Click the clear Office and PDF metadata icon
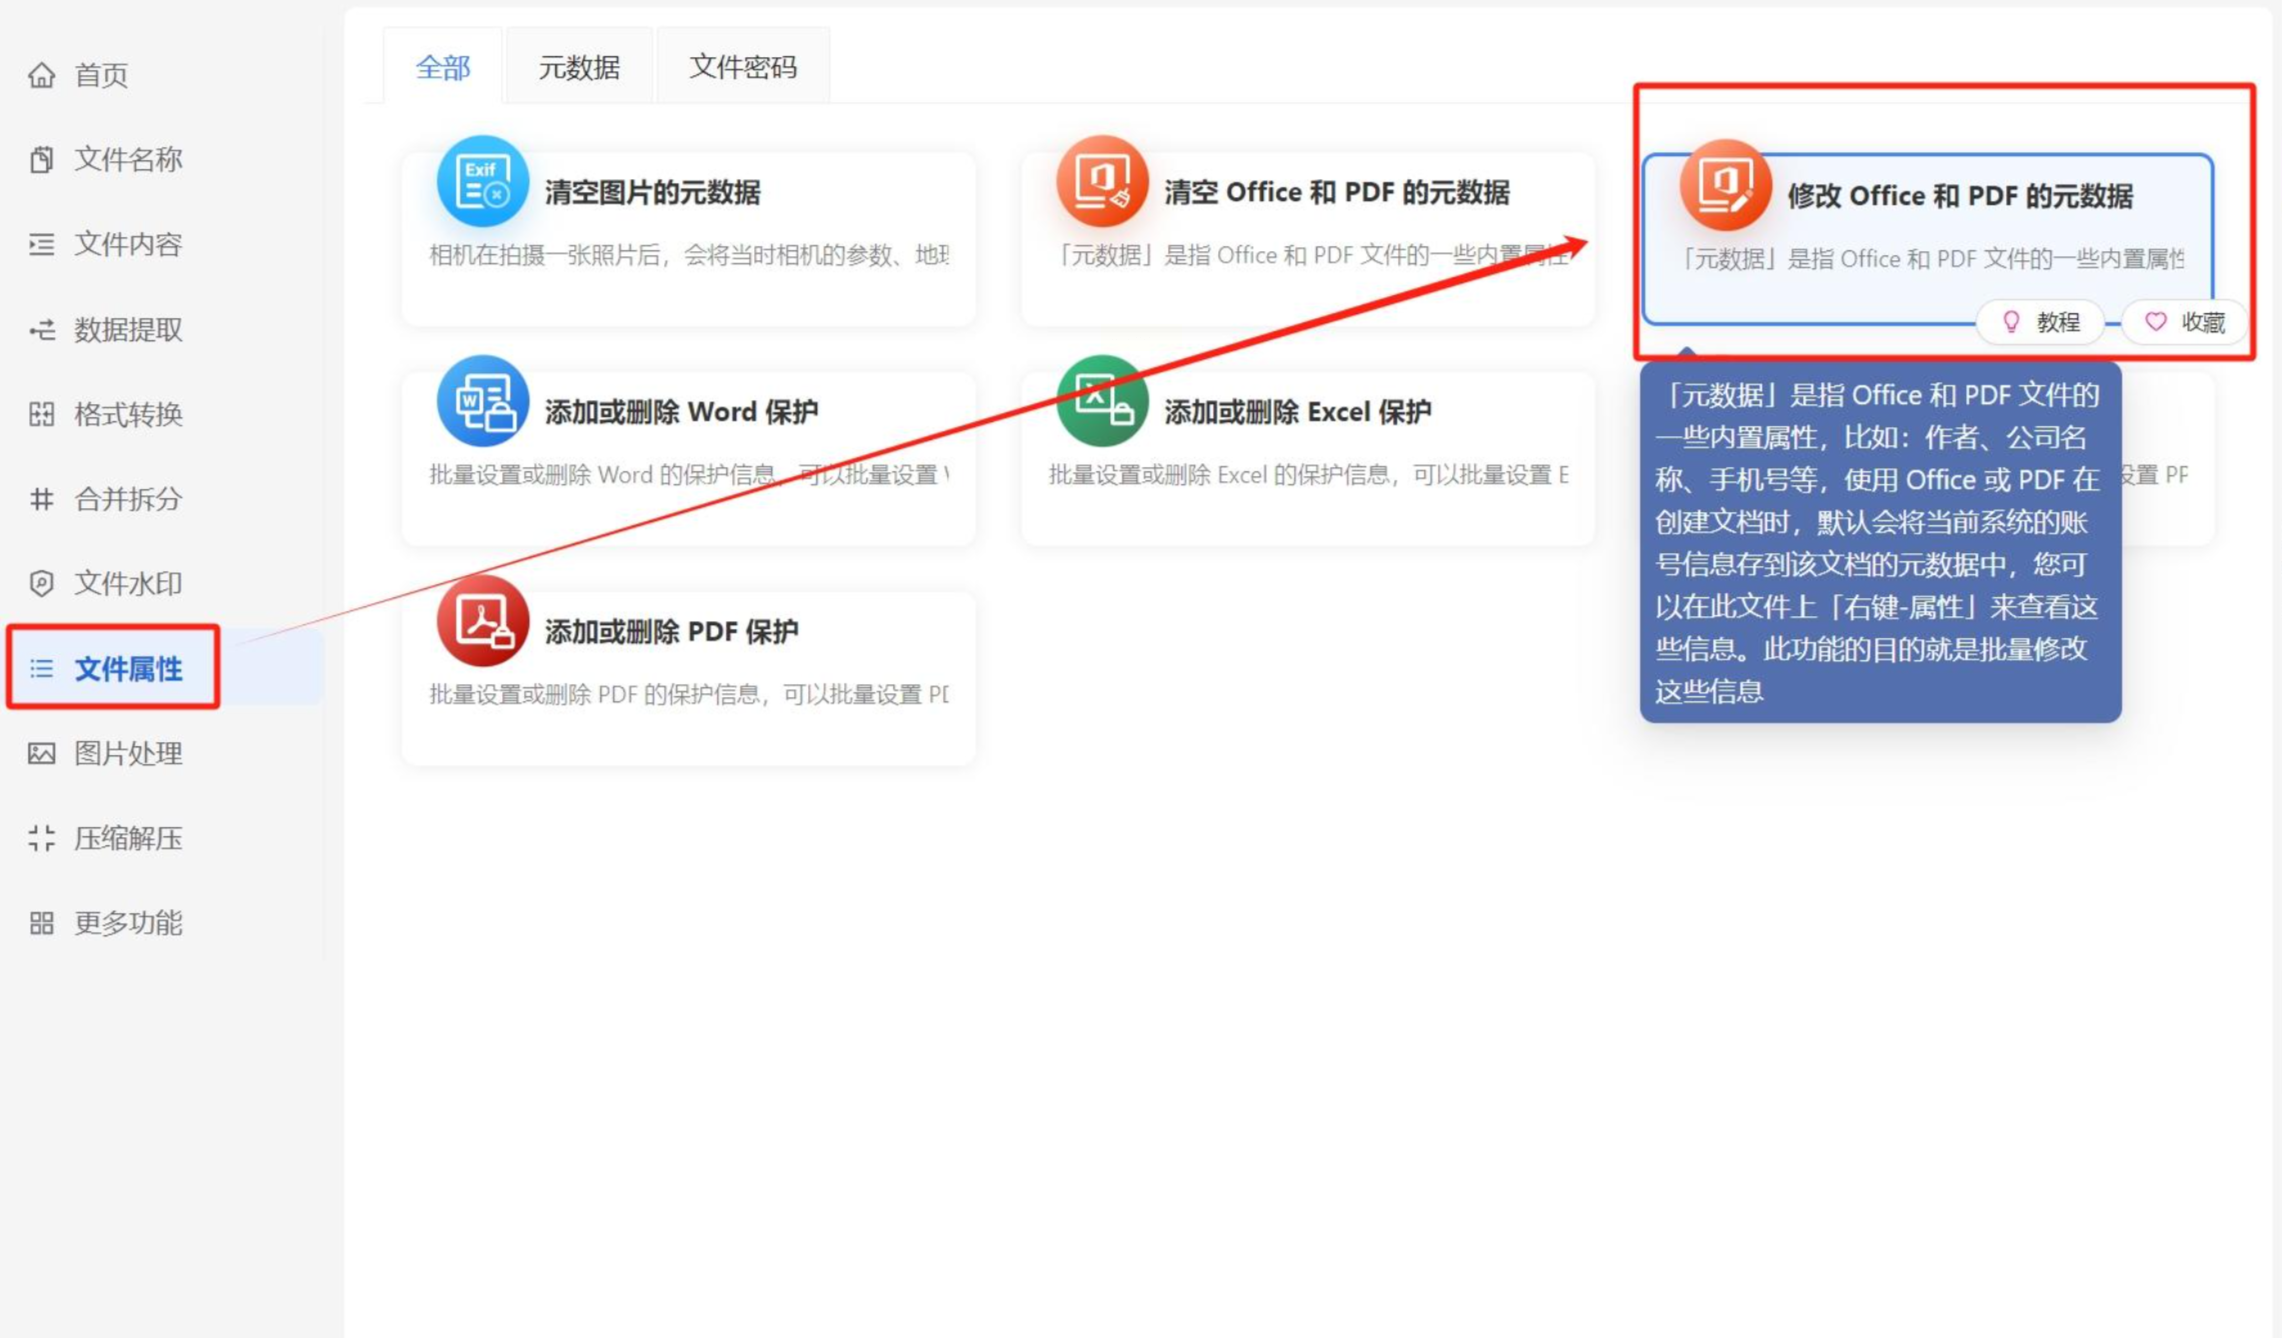The width and height of the screenshot is (2282, 1338). tap(1101, 182)
